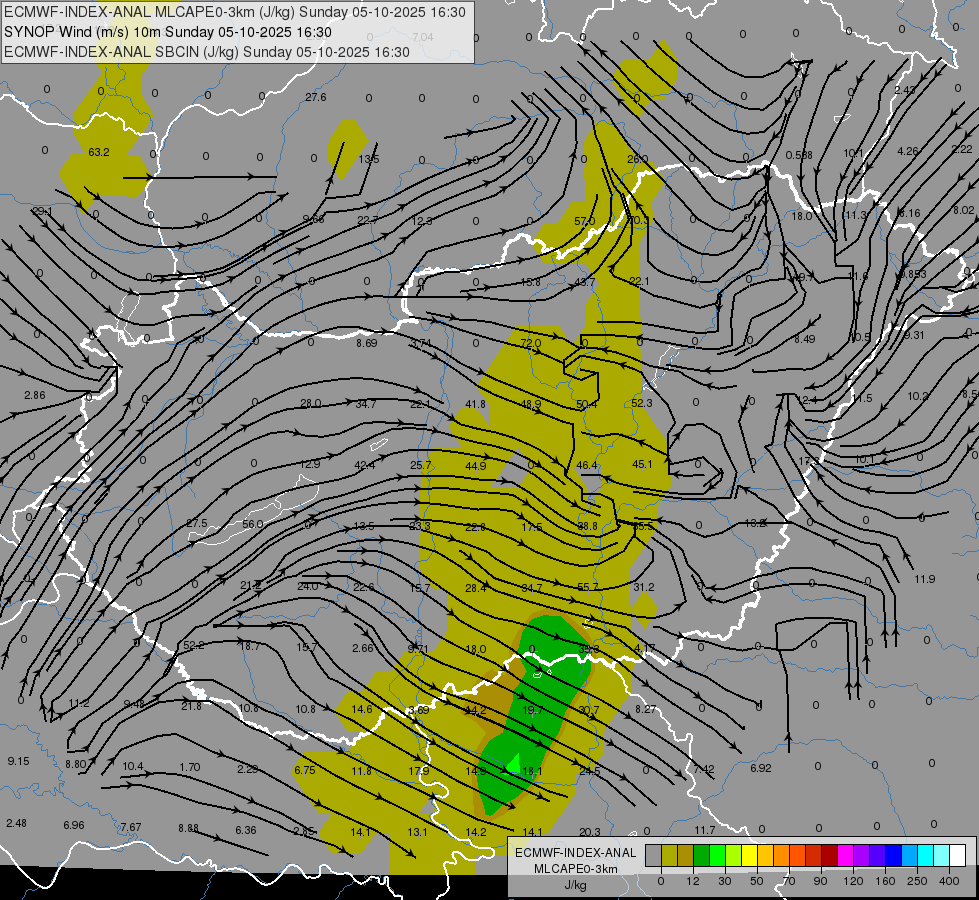Click the white swatch above 400
This screenshot has width=979, height=900.
coord(958,856)
